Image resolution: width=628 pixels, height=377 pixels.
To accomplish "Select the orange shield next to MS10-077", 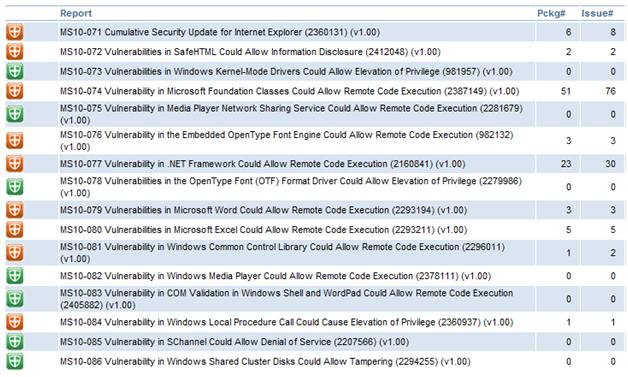I will pos(15,164).
